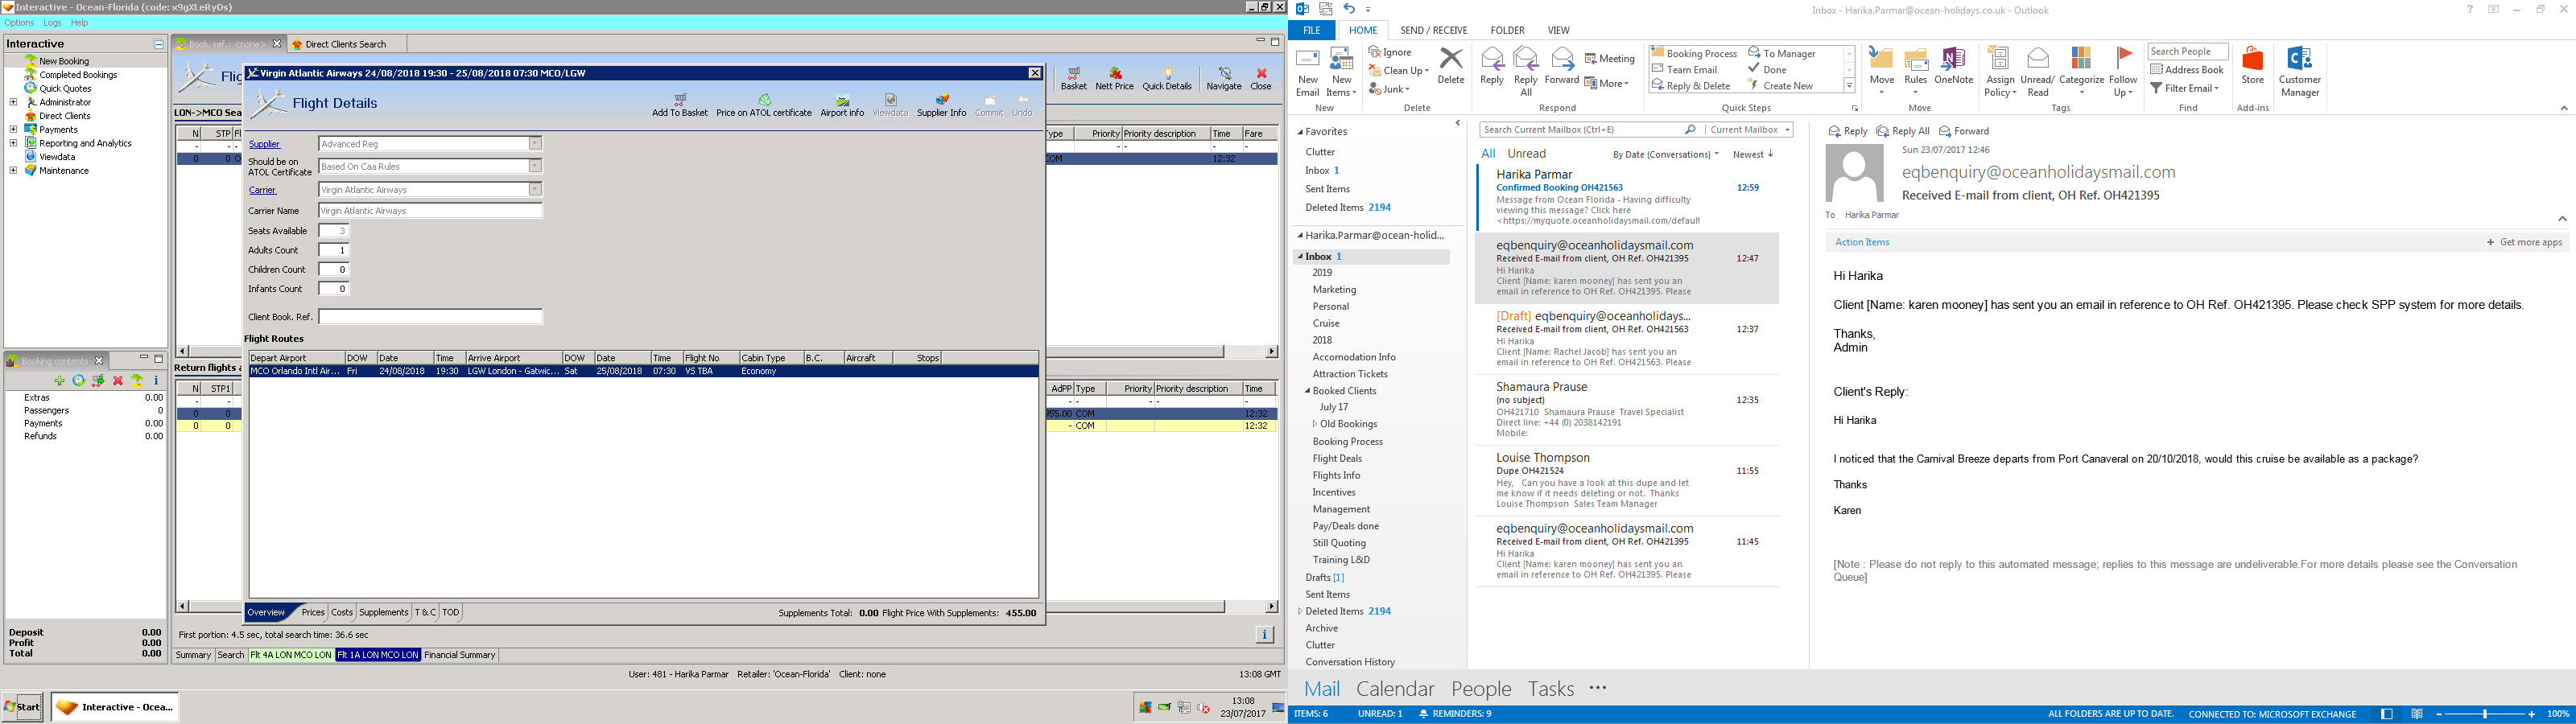Image resolution: width=2576 pixels, height=724 pixels.
Task: Open Calendar in the Outlook navigation bar
Action: (1394, 689)
